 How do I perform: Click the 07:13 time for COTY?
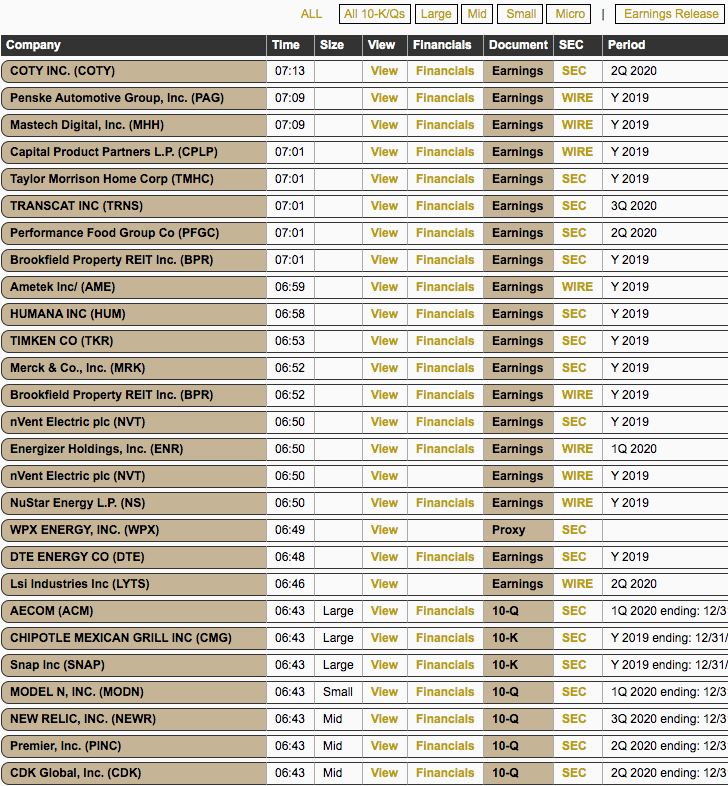click(289, 71)
